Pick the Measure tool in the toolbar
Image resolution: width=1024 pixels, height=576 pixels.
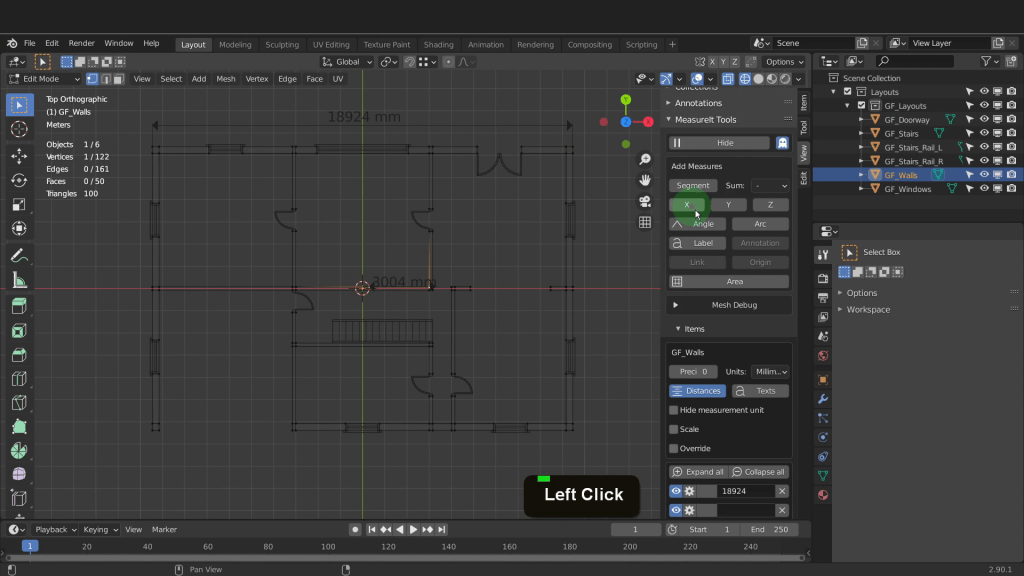click(18, 280)
